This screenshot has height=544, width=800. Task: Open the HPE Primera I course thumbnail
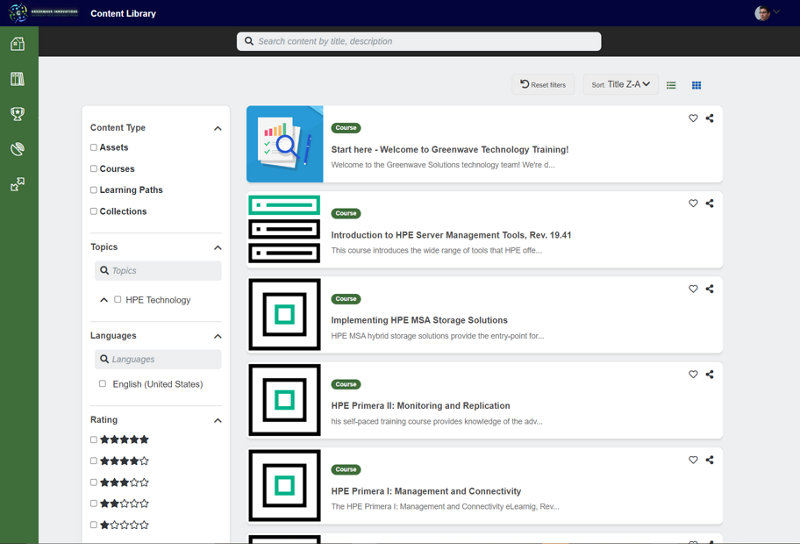point(284,485)
